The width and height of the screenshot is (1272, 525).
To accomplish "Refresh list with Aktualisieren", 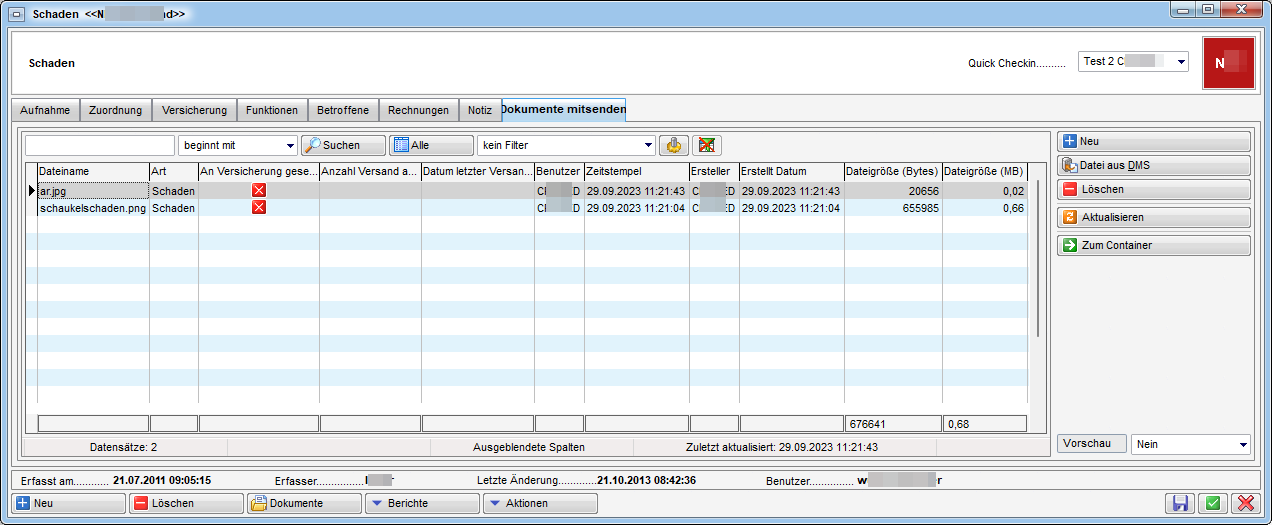I will coord(1153,217).
